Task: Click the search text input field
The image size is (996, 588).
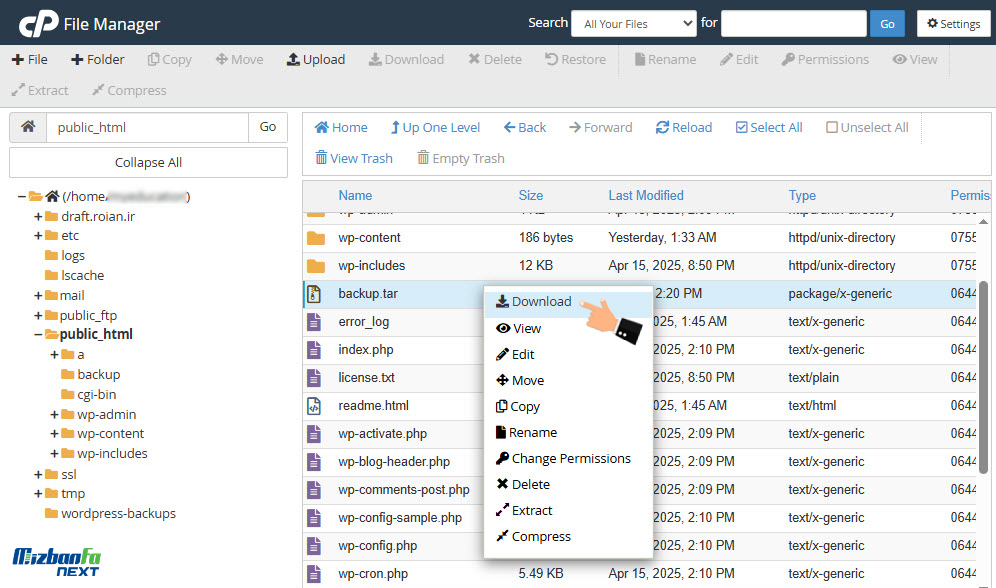Action: [x=793, y=24]
